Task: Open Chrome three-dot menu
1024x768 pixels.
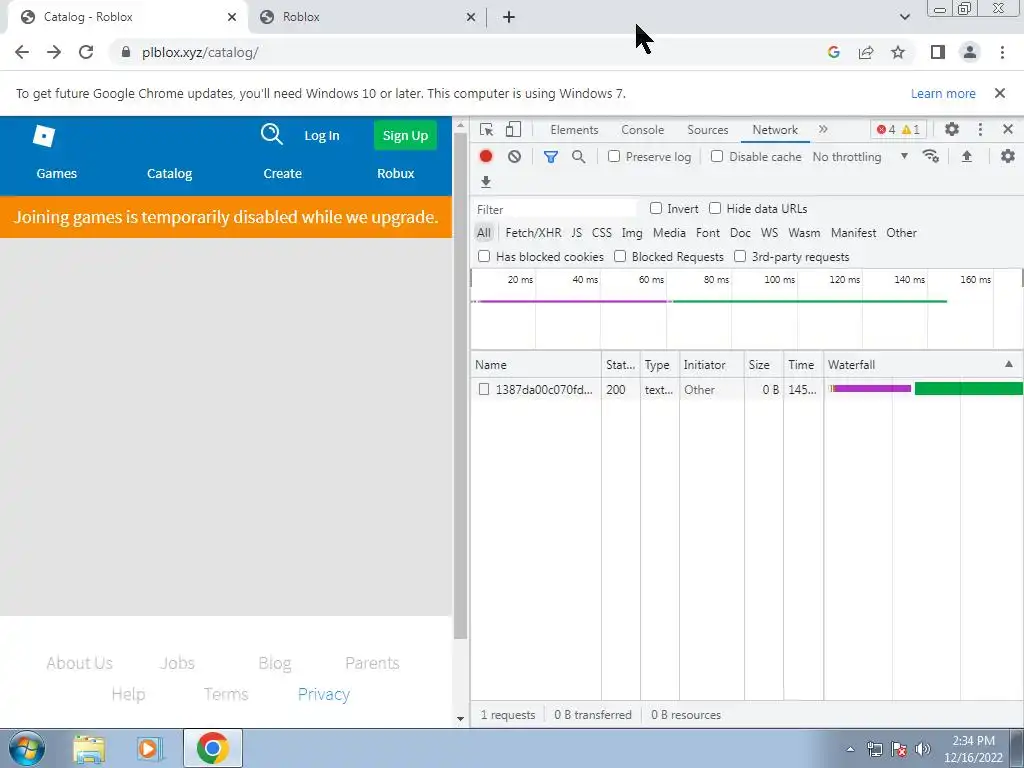Action: (x=1002, y=52)
